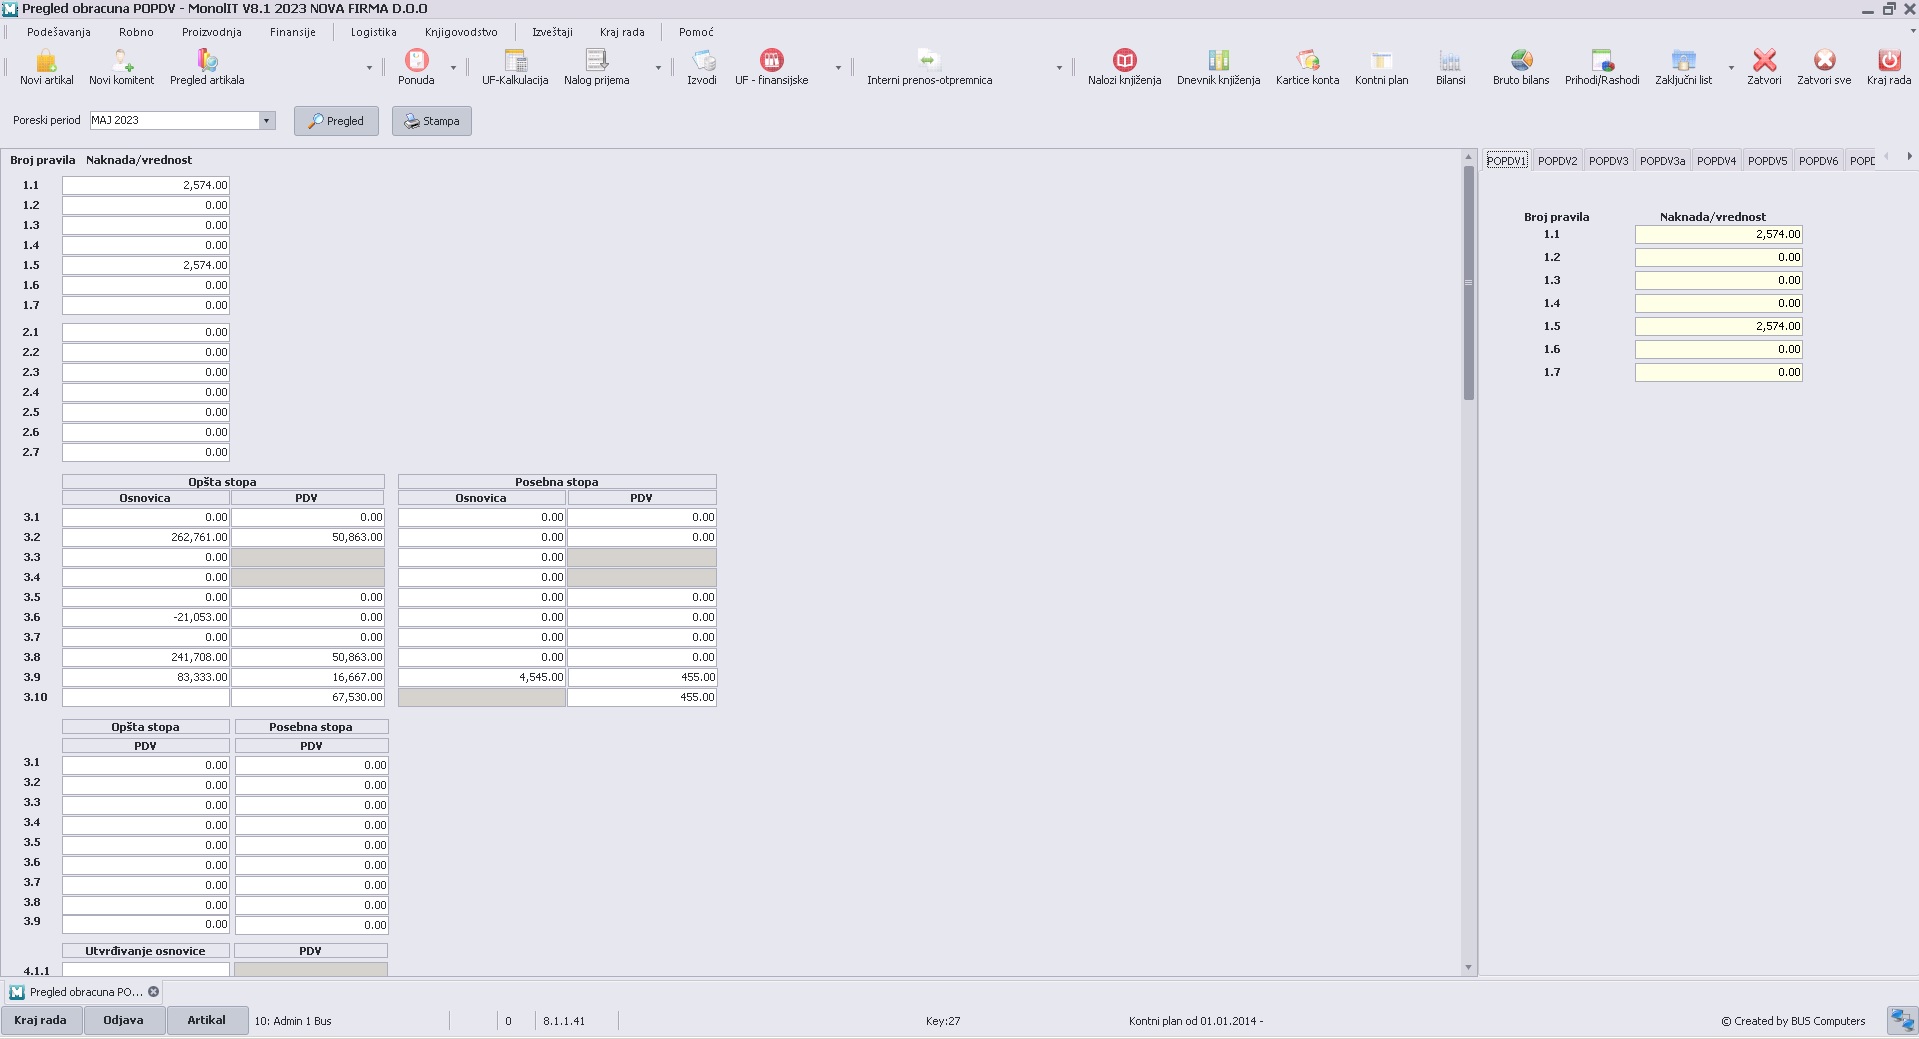
Task: Click the Artikal status bar button
Action: pyautogui.click(x=207, y=1021)
